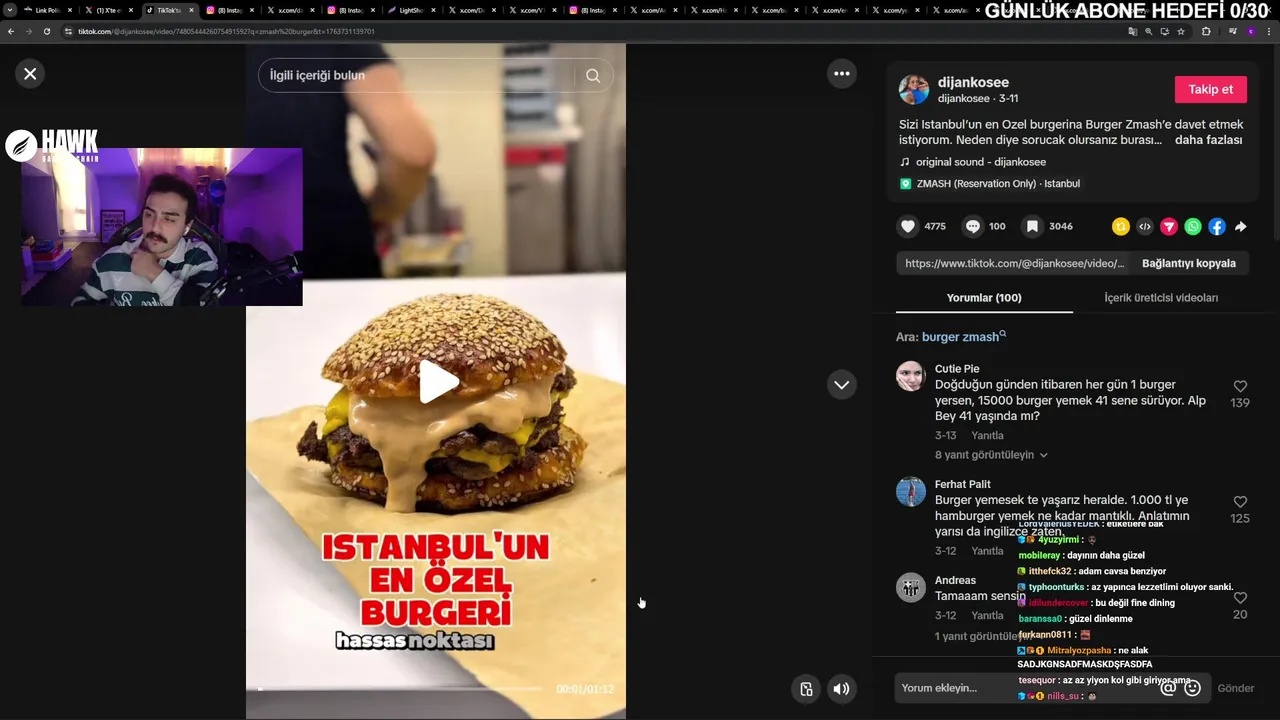Go back with the browser back arrow
This screenshot has height=720, width=1280.
click(x=11, y=31)
